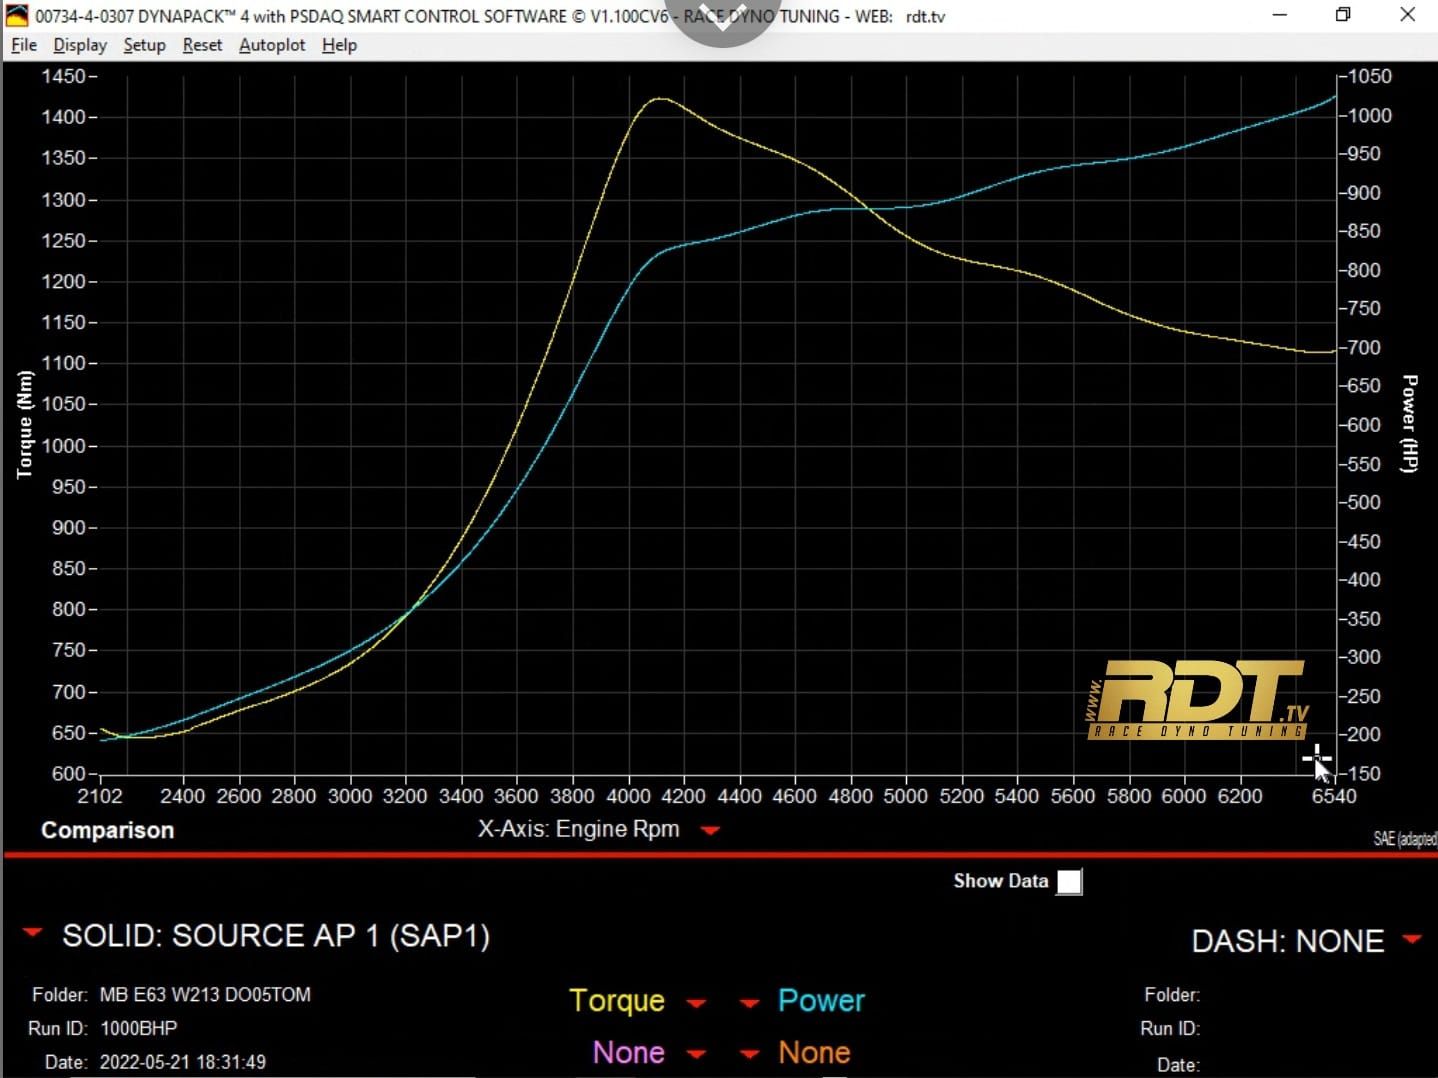This screenshot has width=1438, height=1078.
Task: Open the orange None channel dropdown arrow
Action: pyautogui.click(x=749, y=1054)
